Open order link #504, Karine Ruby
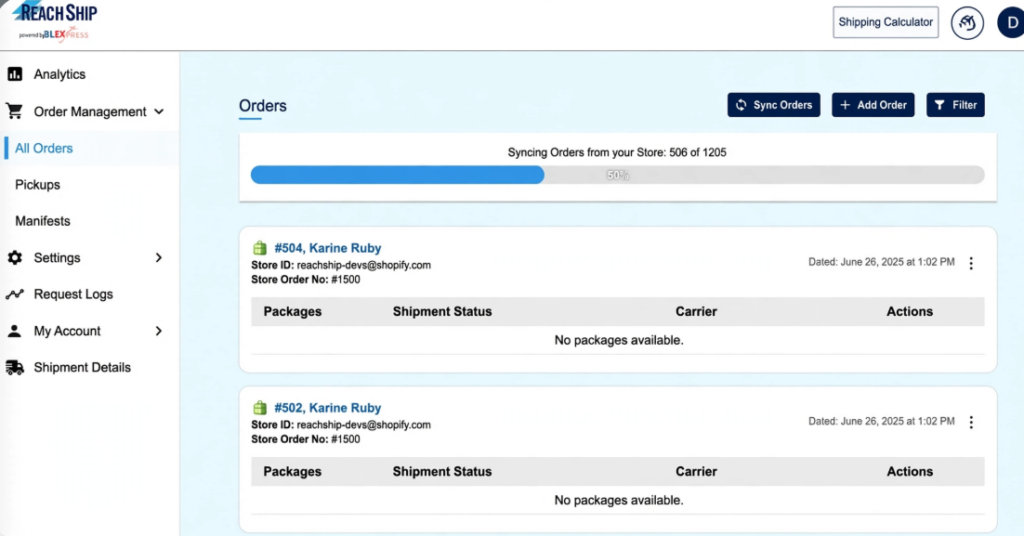This screenshot has height=536, width=1024. point(328,248)
